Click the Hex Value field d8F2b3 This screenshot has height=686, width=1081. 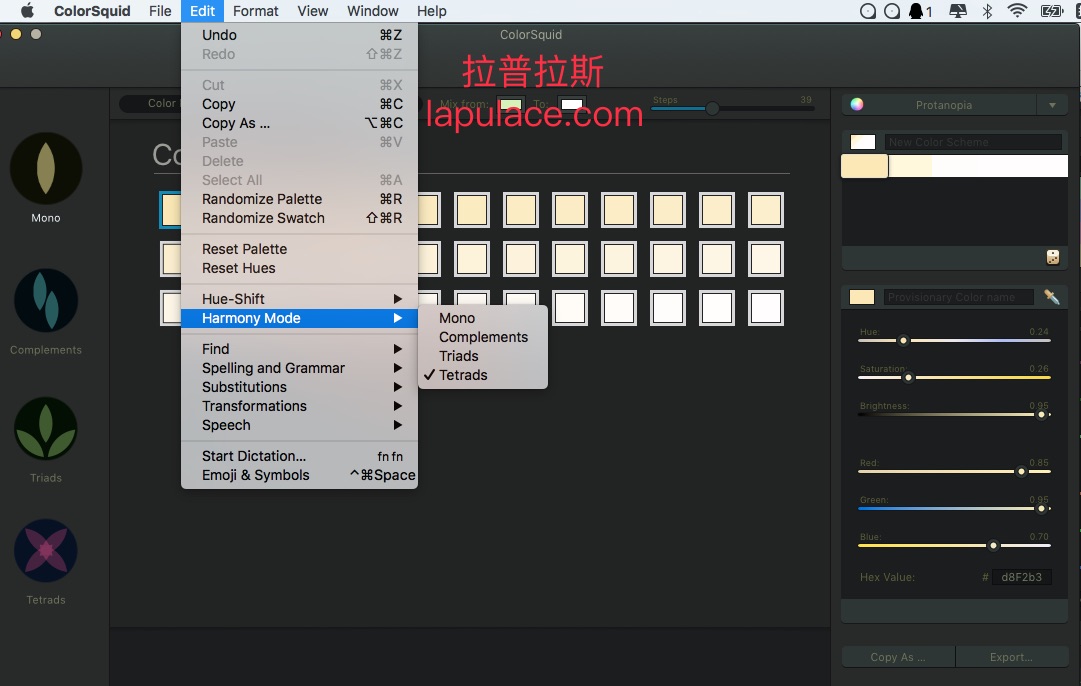1022,577
